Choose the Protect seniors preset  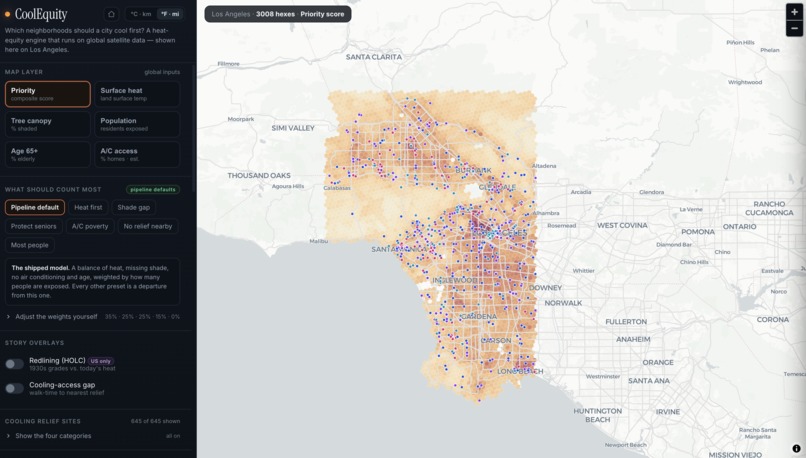(33, 226)
